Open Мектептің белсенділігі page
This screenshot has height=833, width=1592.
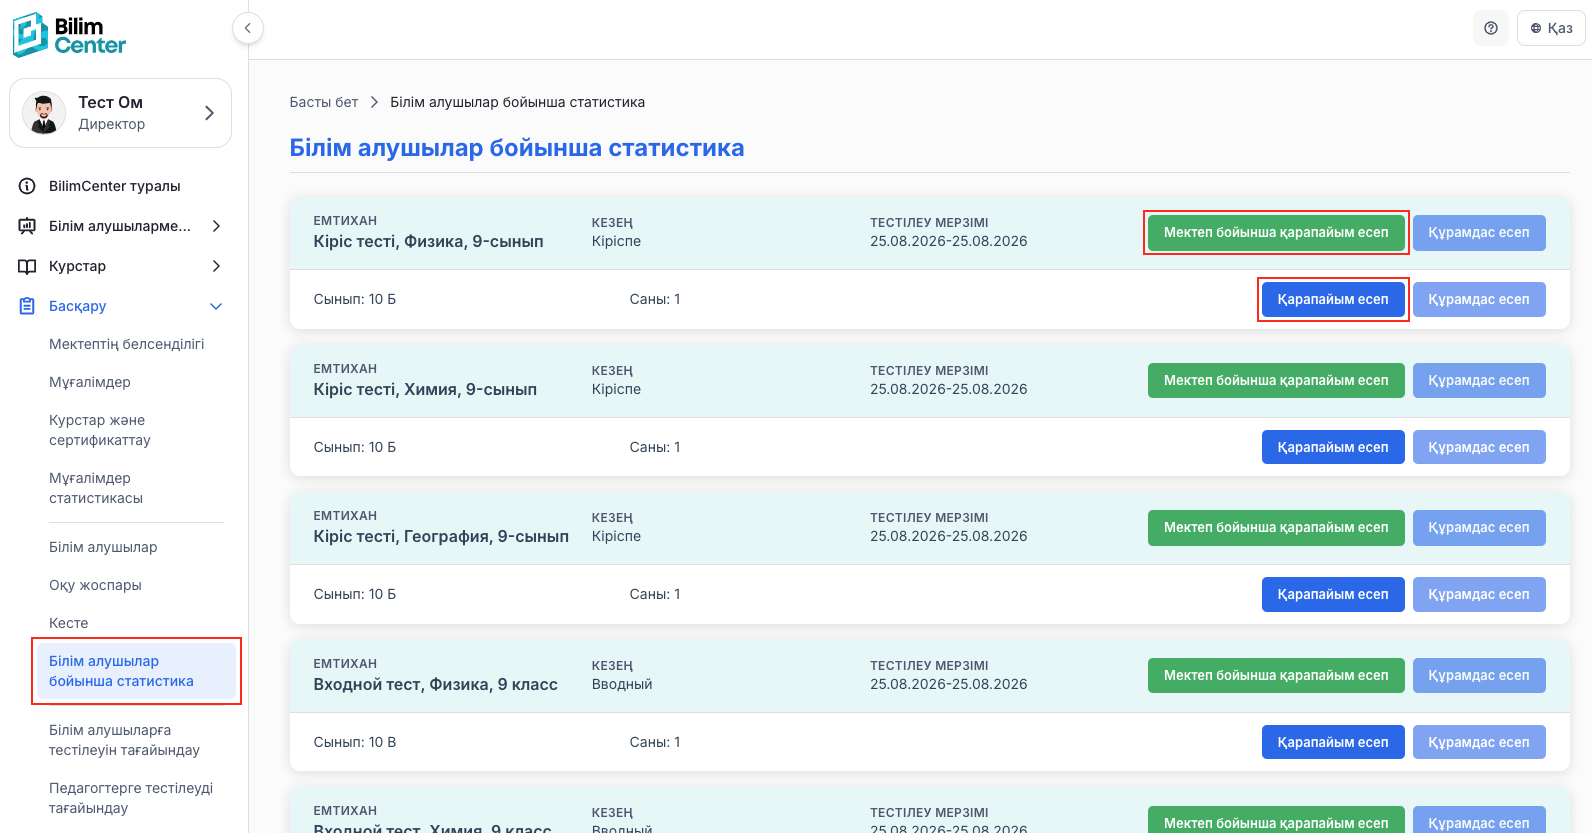(127, 344)
